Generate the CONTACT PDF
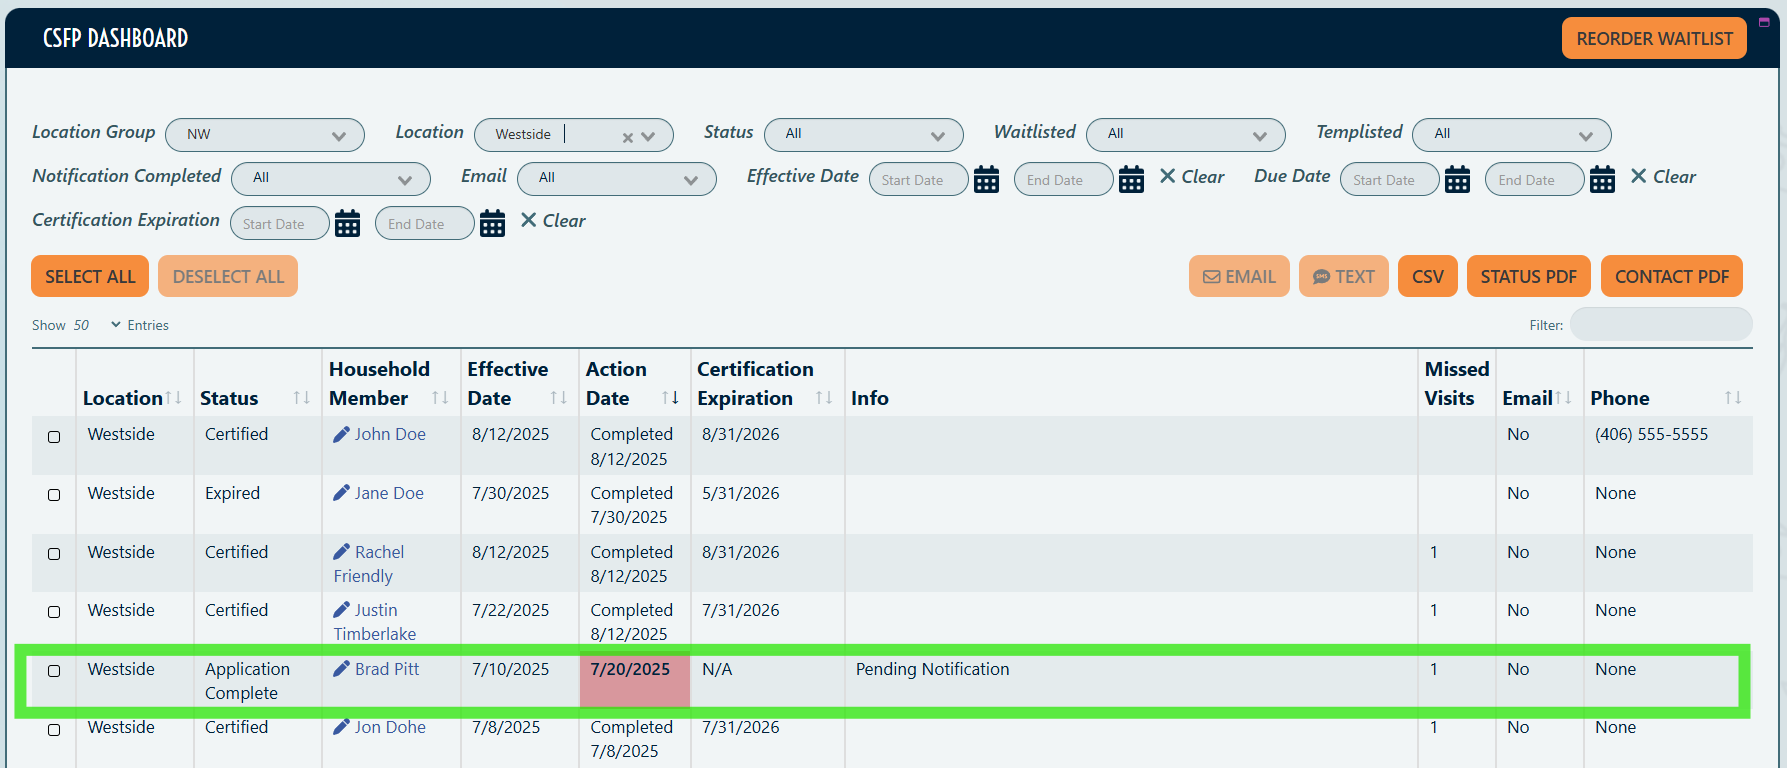Image resolution: width=1787 pixels, height=768 pixels. [1672, 276]
